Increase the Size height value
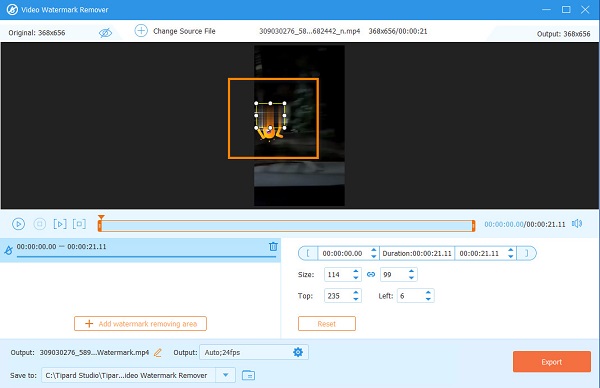This screenshot has width=600, height=388. coord(411,271)
